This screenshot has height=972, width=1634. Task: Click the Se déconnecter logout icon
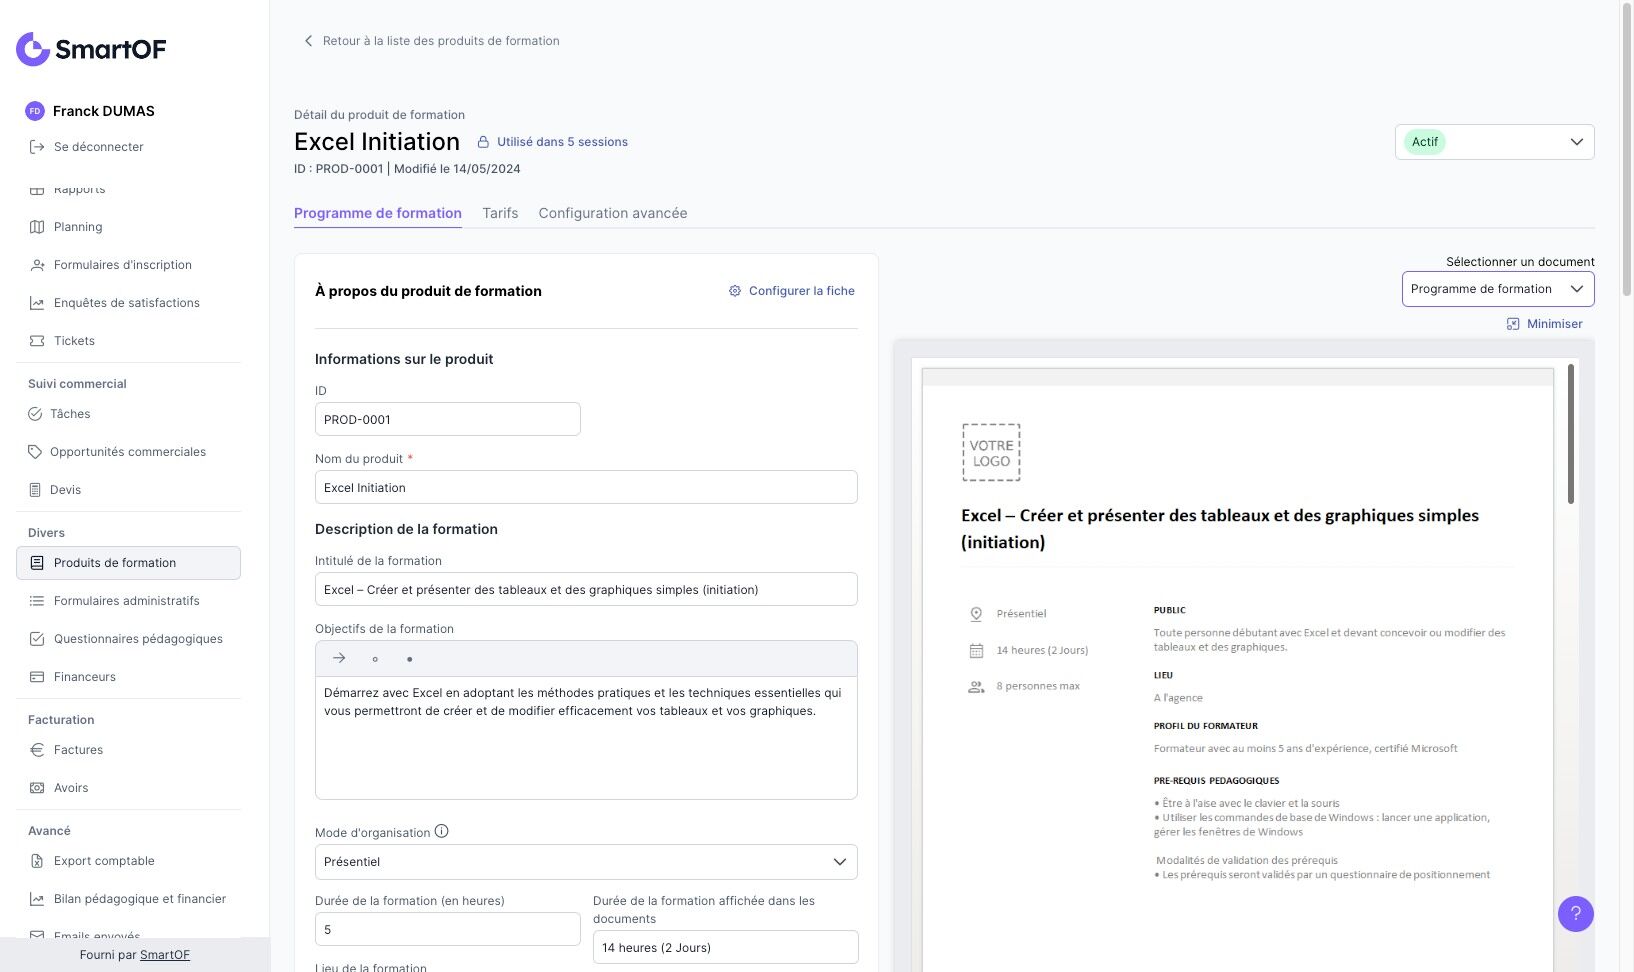(37, 147)
